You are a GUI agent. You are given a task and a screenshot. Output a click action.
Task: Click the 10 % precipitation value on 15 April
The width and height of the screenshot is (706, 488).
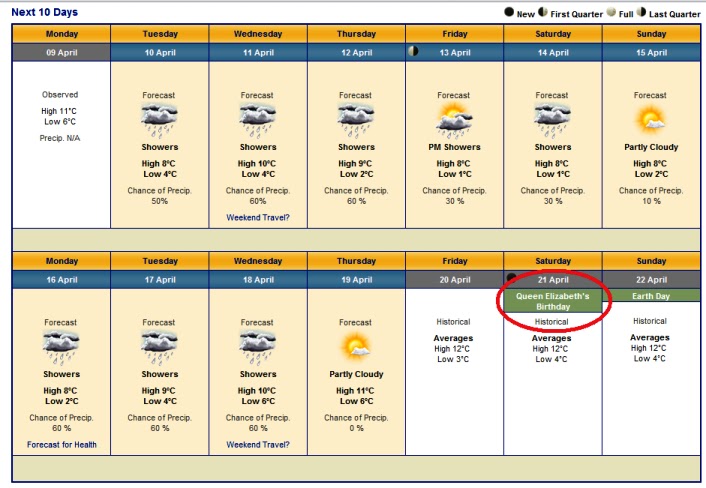coord(651,201)
